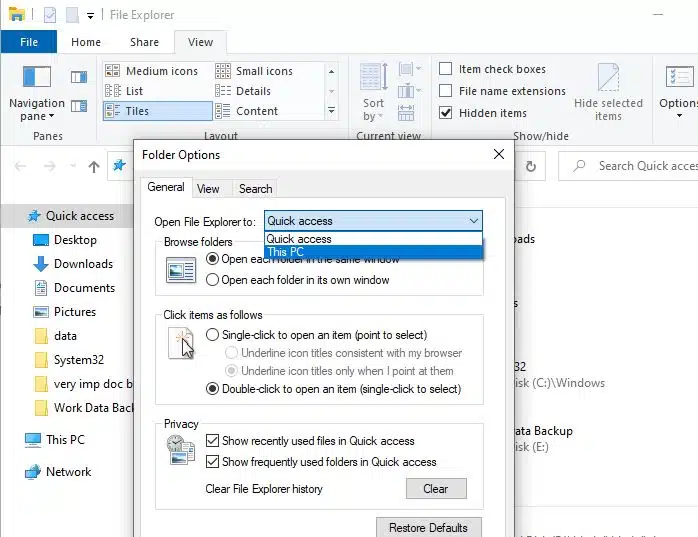Toggle Item check boxes checkbox
Viewport: 698px width, 537px height.
446,69
